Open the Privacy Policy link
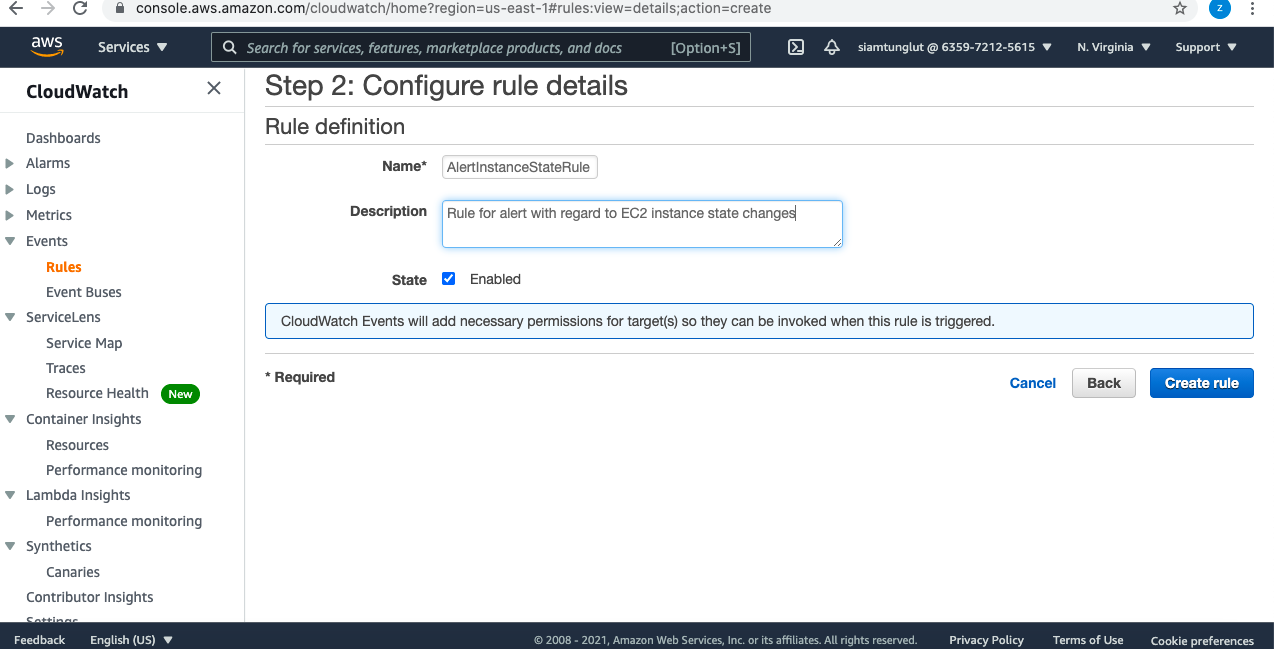1274x649 pixels. pos(986,640)
